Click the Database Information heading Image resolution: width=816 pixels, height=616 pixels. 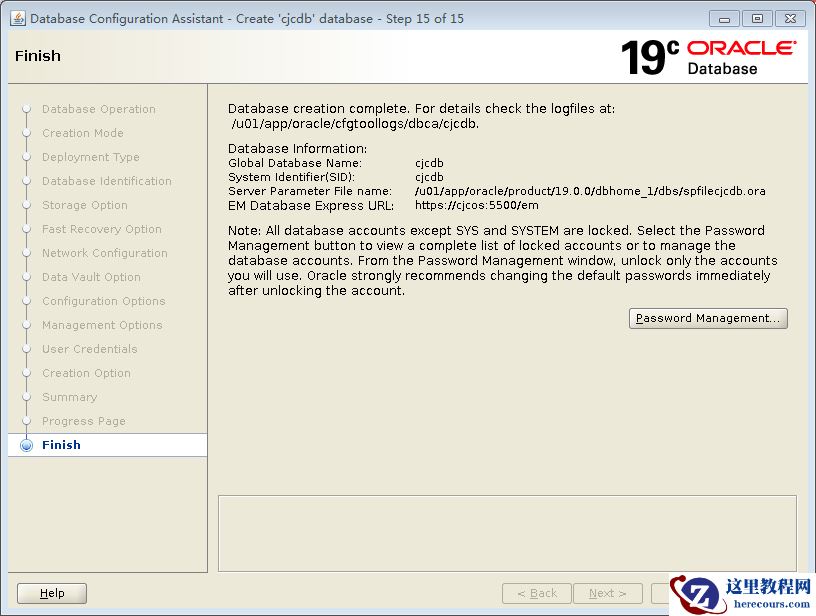[297, 148]
